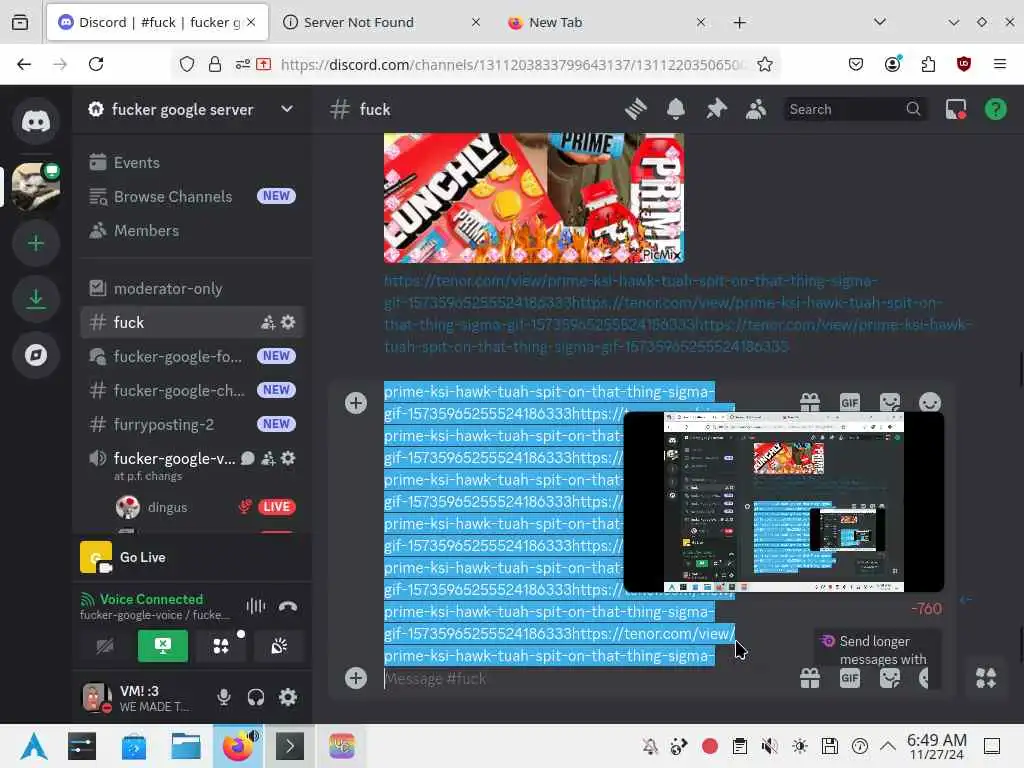Open uBlock Origin shield icon
1024x768 pixels.
pyautogui.click(x=963, y=64)
